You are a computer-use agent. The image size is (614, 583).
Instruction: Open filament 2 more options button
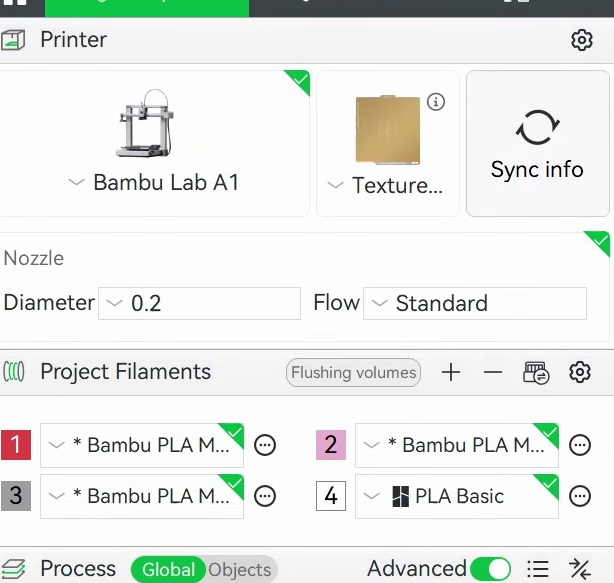[x=580, y=445]
